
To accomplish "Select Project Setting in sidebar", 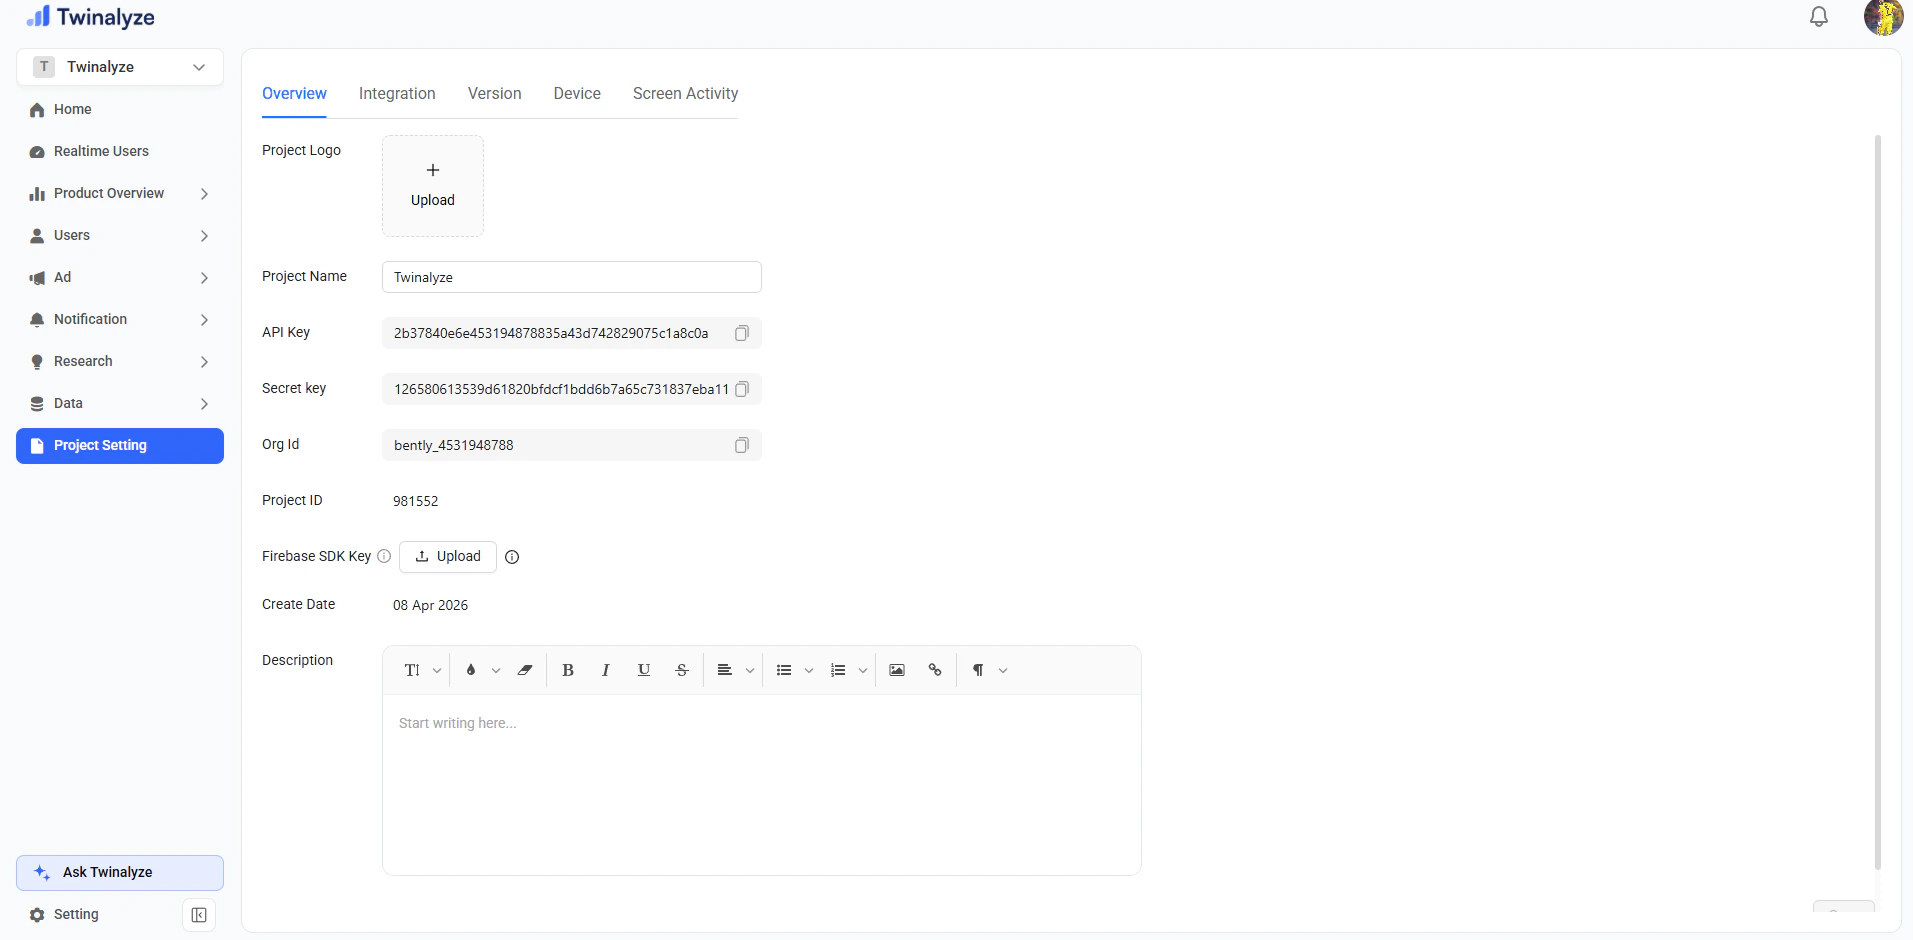I will click(x=120, y=446).
